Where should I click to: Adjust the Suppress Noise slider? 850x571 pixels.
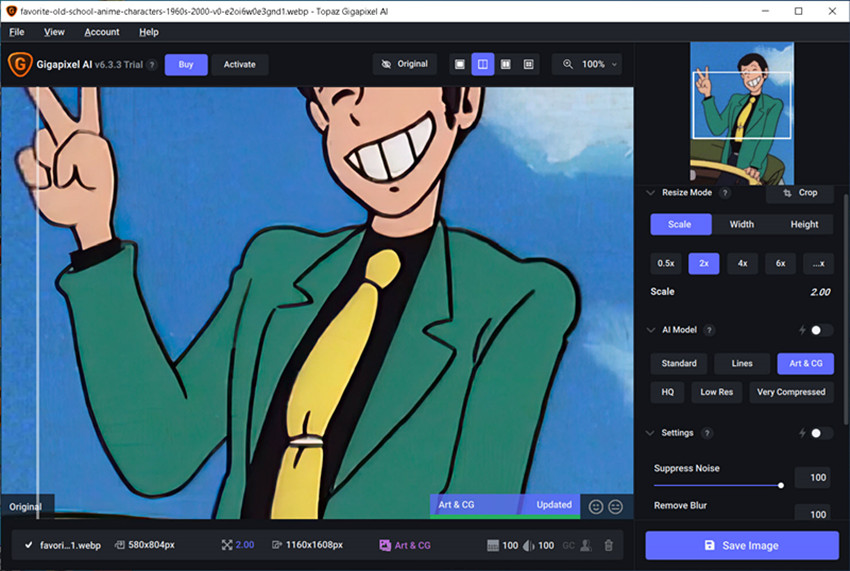719,485
